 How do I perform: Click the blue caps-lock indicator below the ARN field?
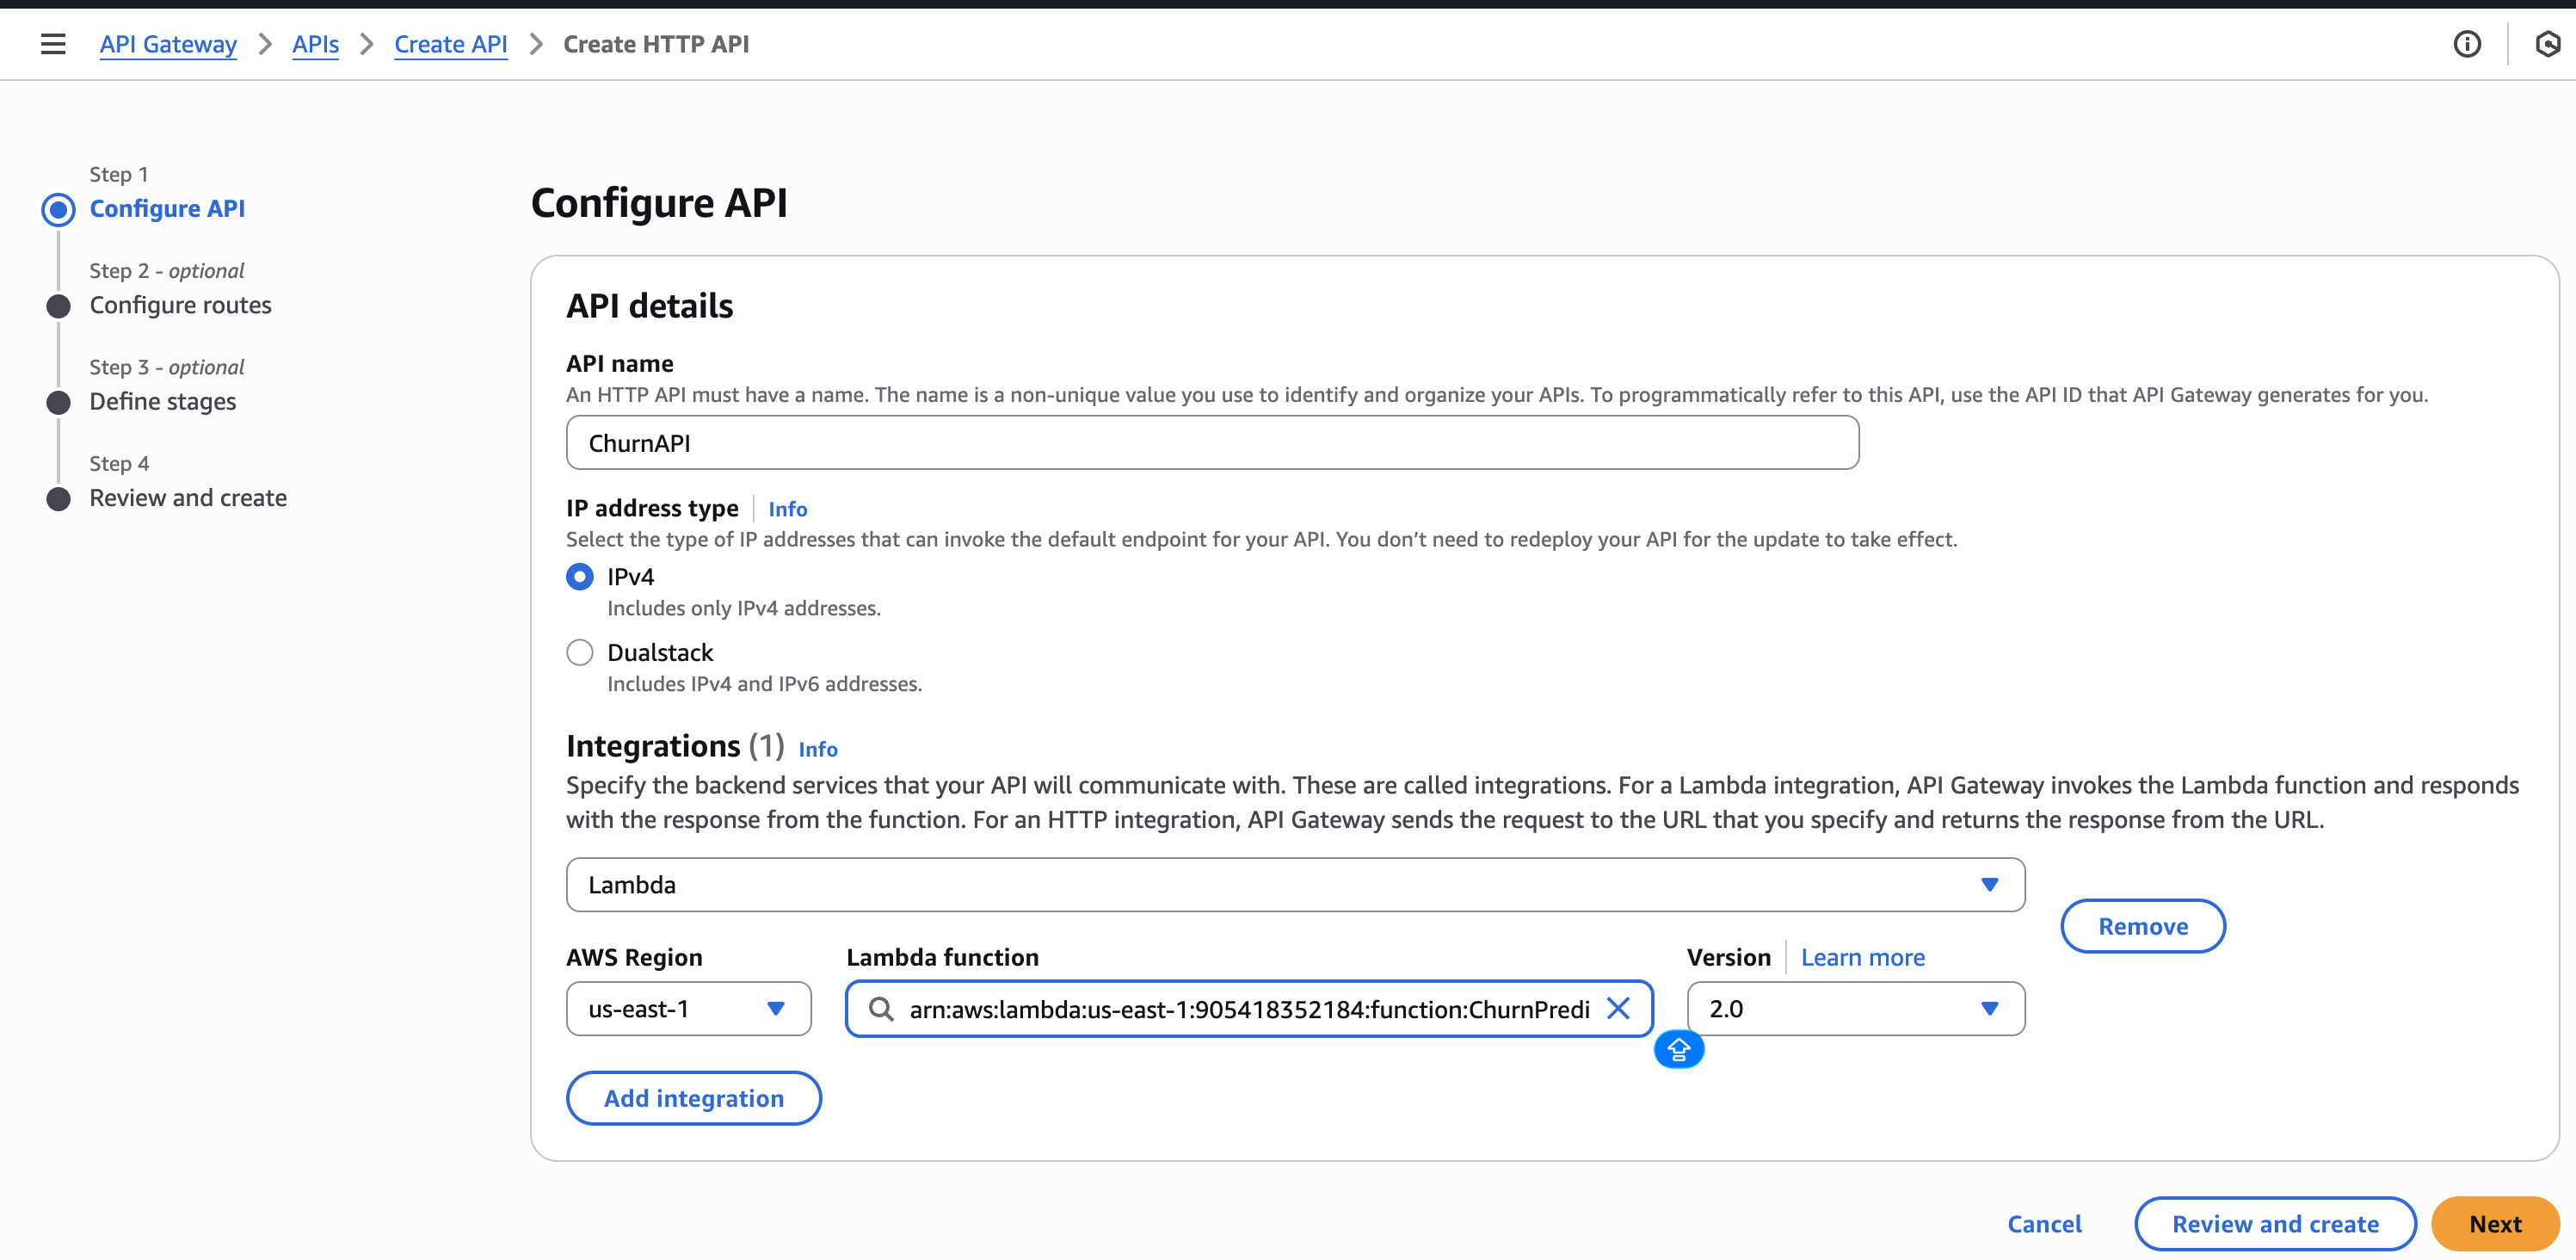1678,1049
